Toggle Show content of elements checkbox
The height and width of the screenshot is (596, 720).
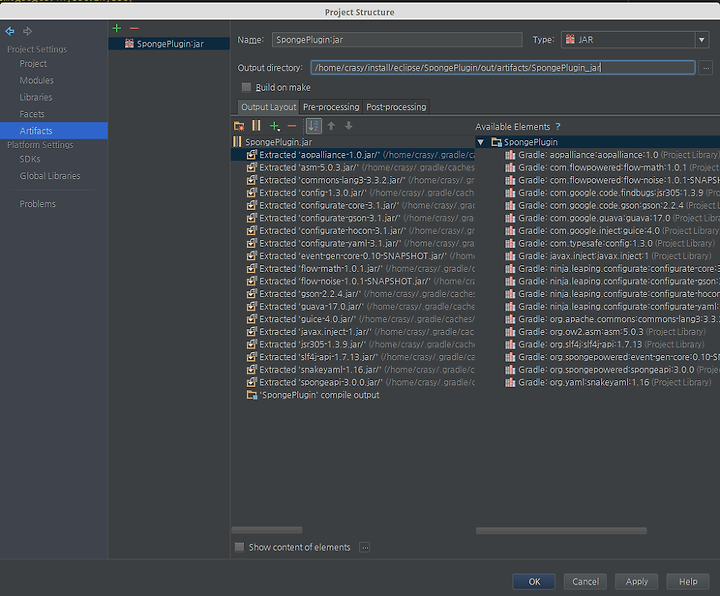[x=239, y=547]
